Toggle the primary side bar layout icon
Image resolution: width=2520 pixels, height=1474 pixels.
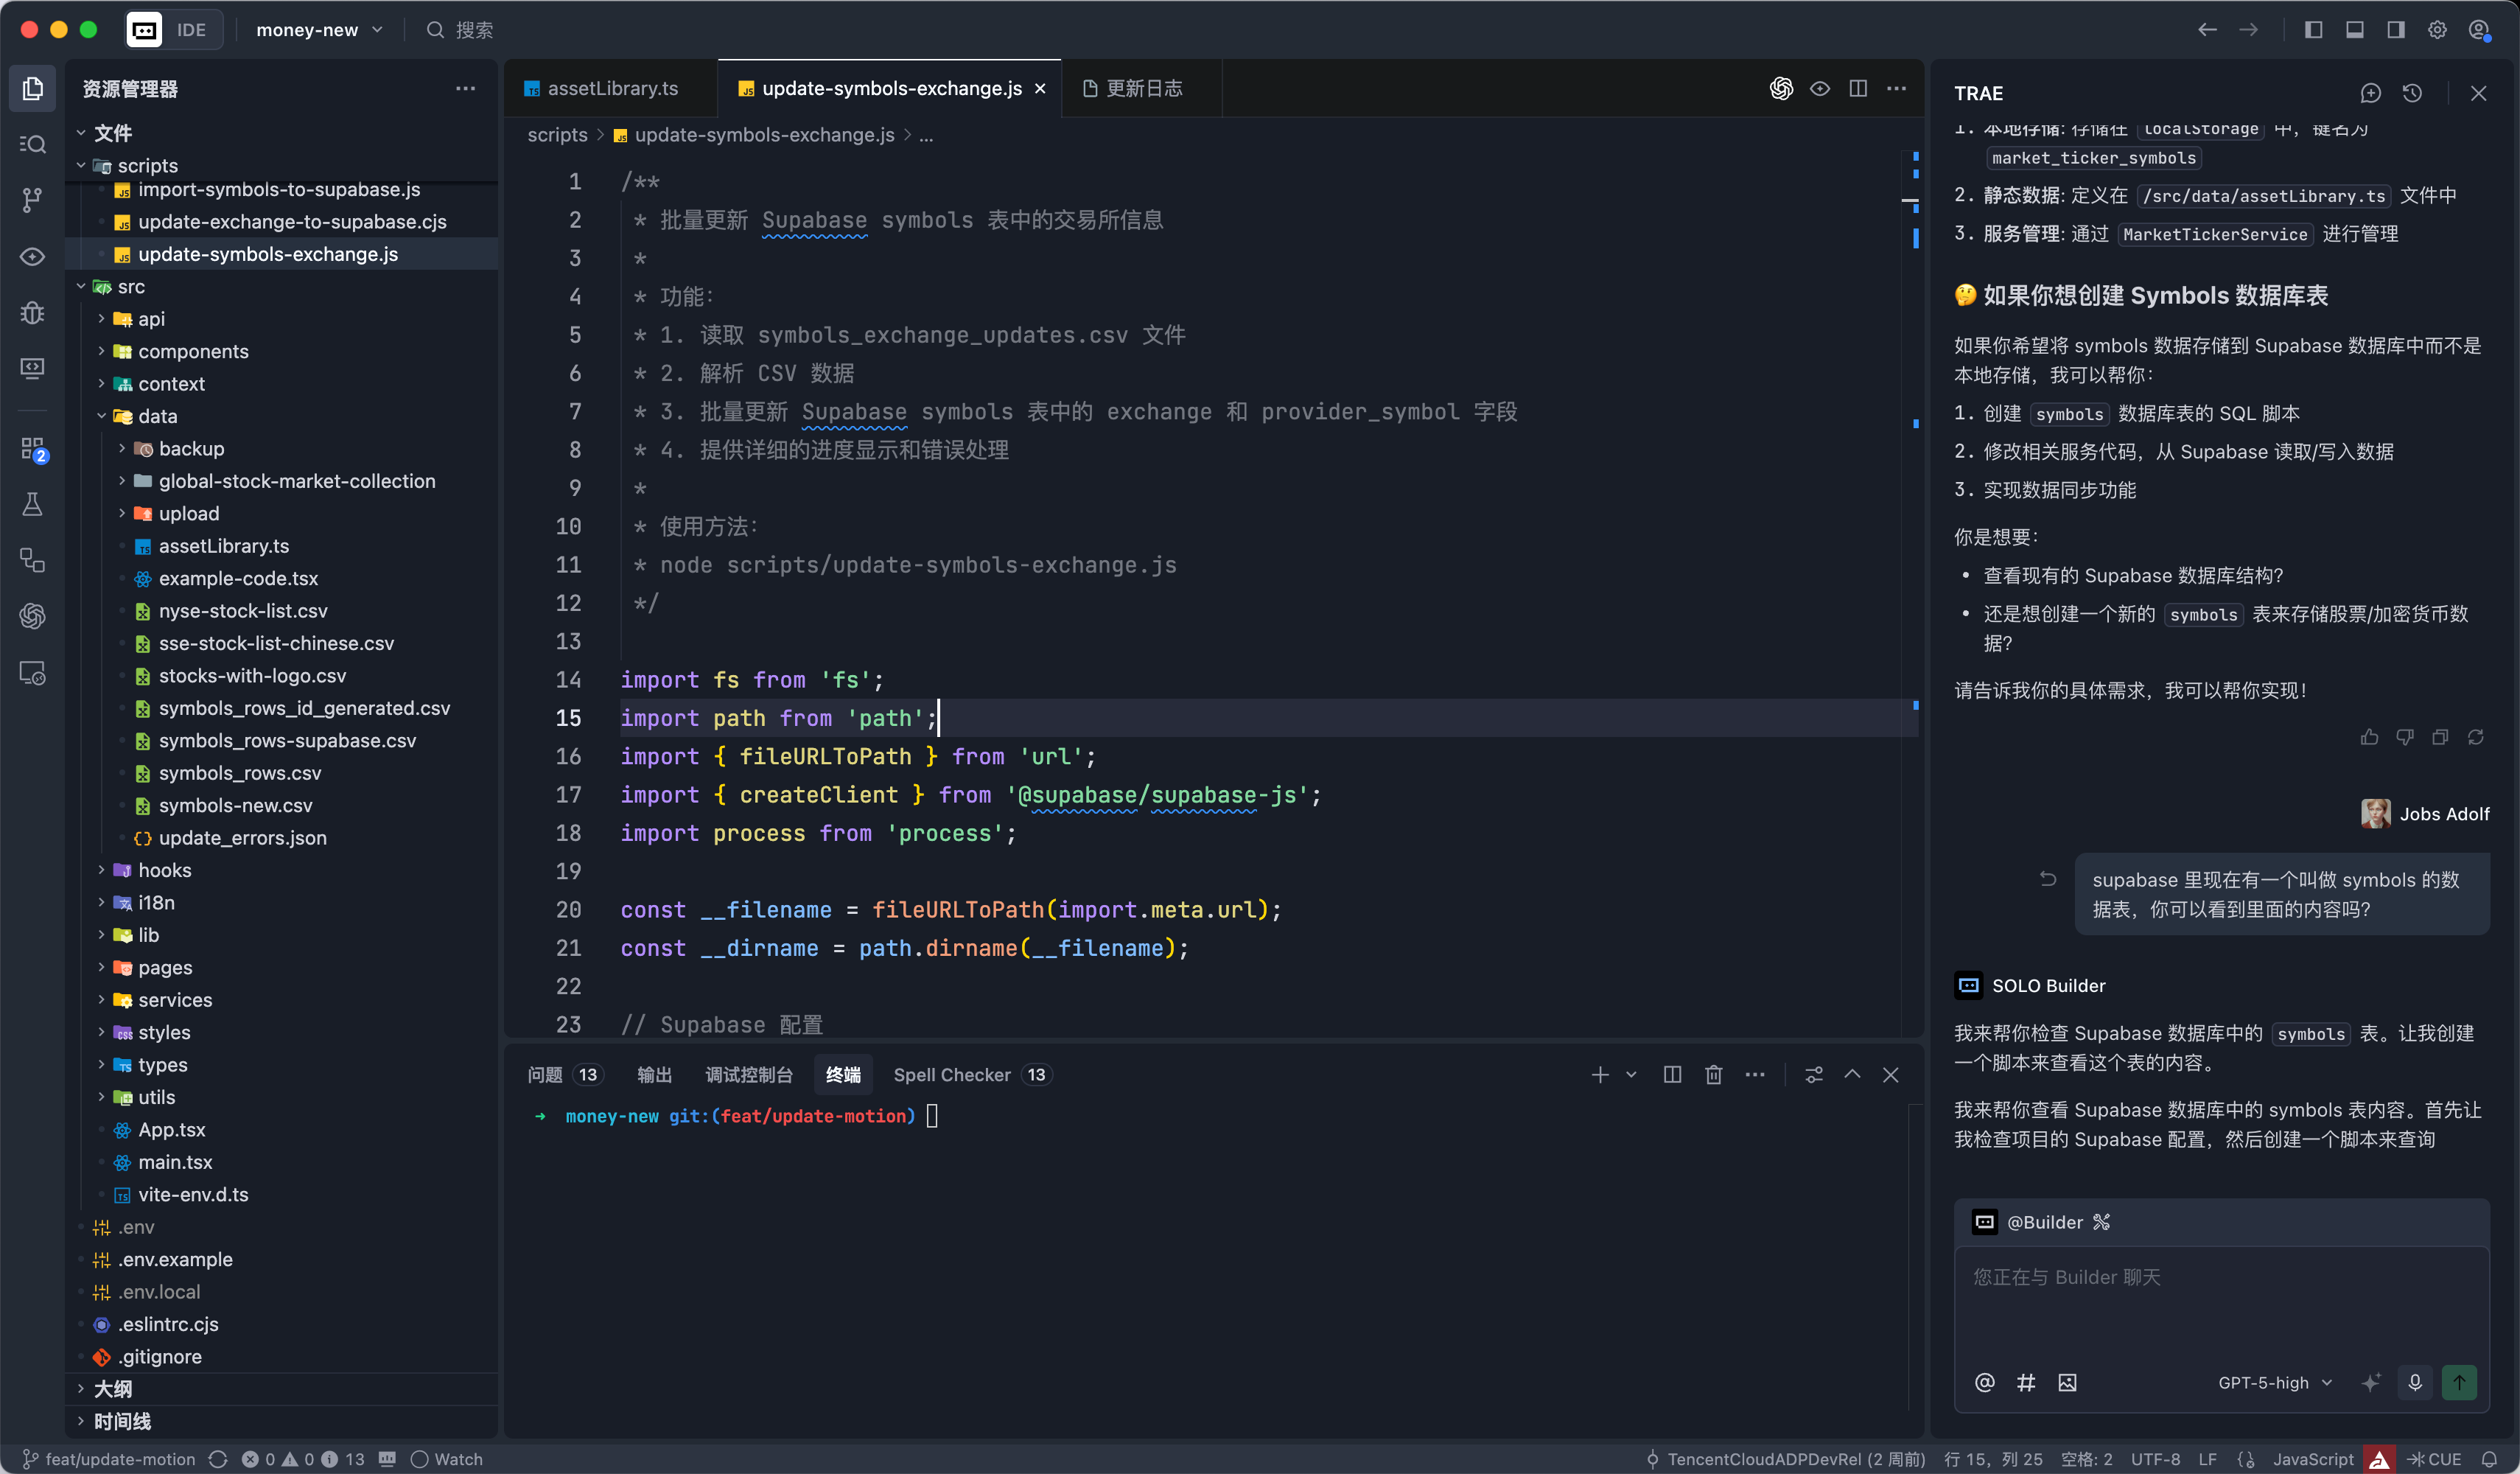pos(2313,30)
